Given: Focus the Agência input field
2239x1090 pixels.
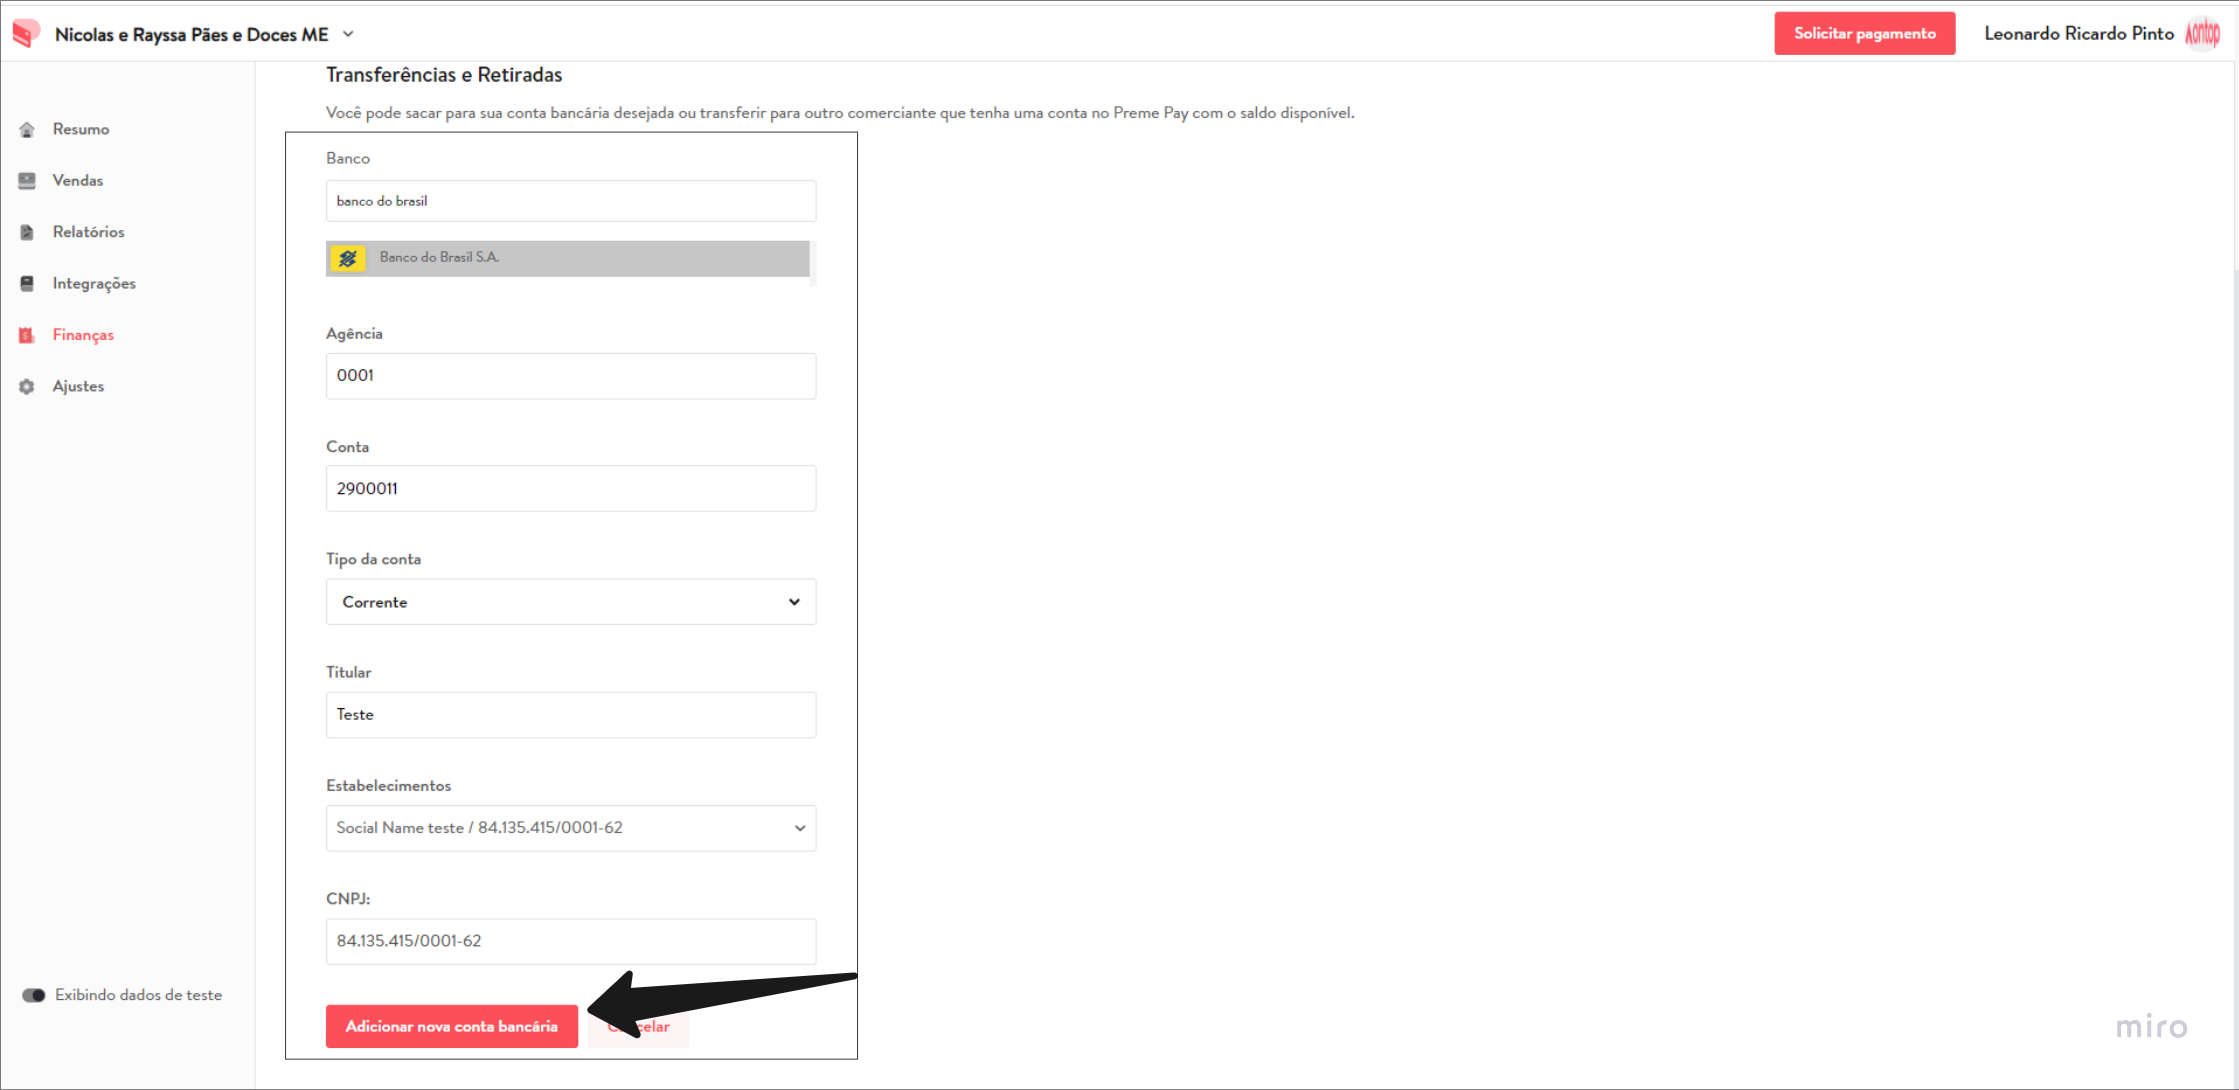Looking at the screenshot, I should [571, 376].
